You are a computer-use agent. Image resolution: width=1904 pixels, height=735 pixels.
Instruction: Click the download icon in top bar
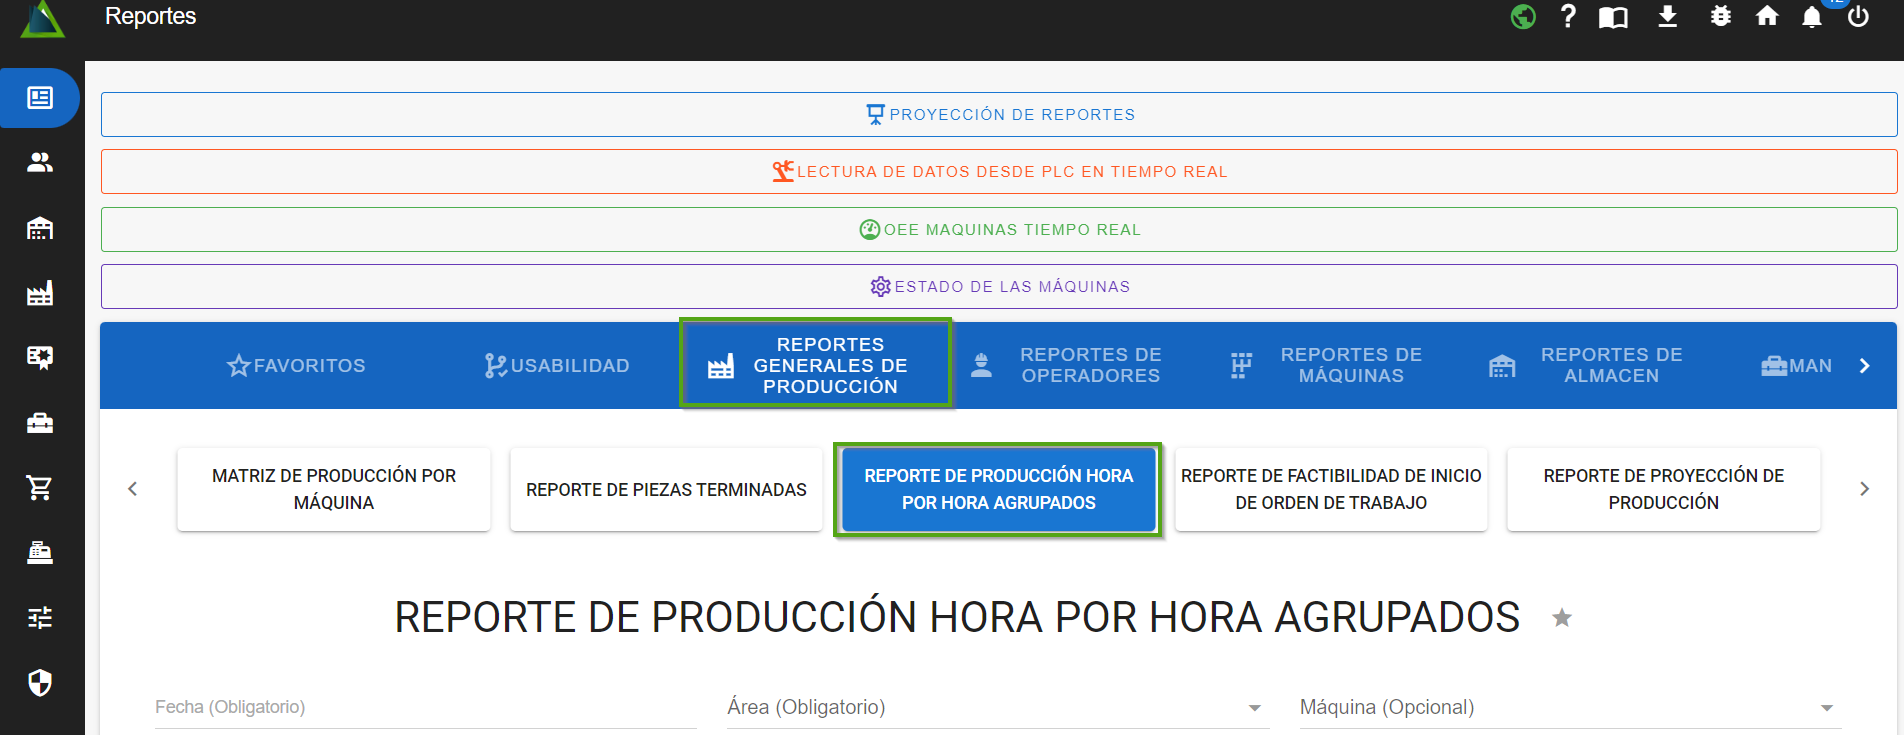[1667, 17]
